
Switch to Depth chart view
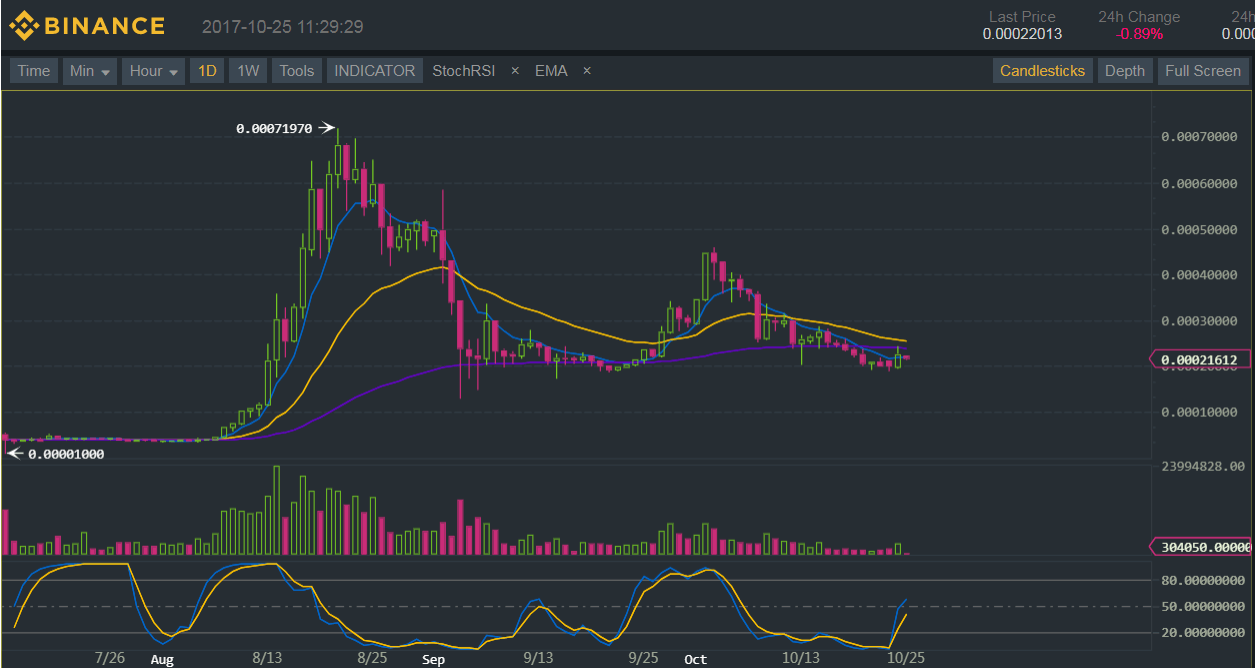coord(1125,71)
